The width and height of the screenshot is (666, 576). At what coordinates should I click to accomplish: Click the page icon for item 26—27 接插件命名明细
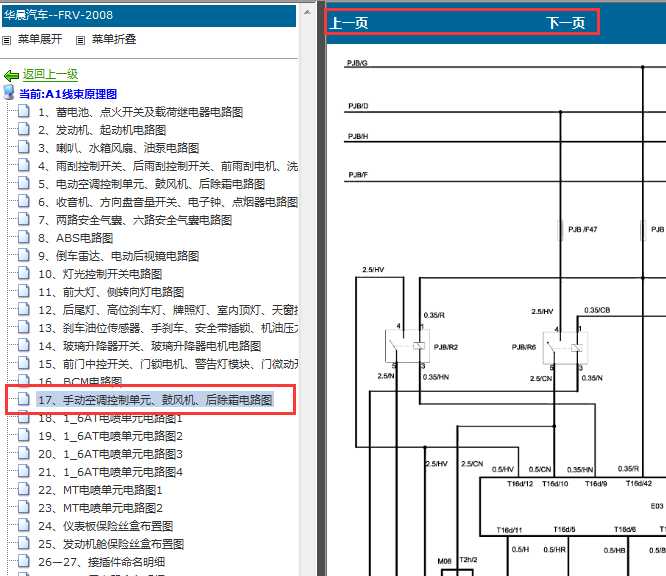click(24, 561)
